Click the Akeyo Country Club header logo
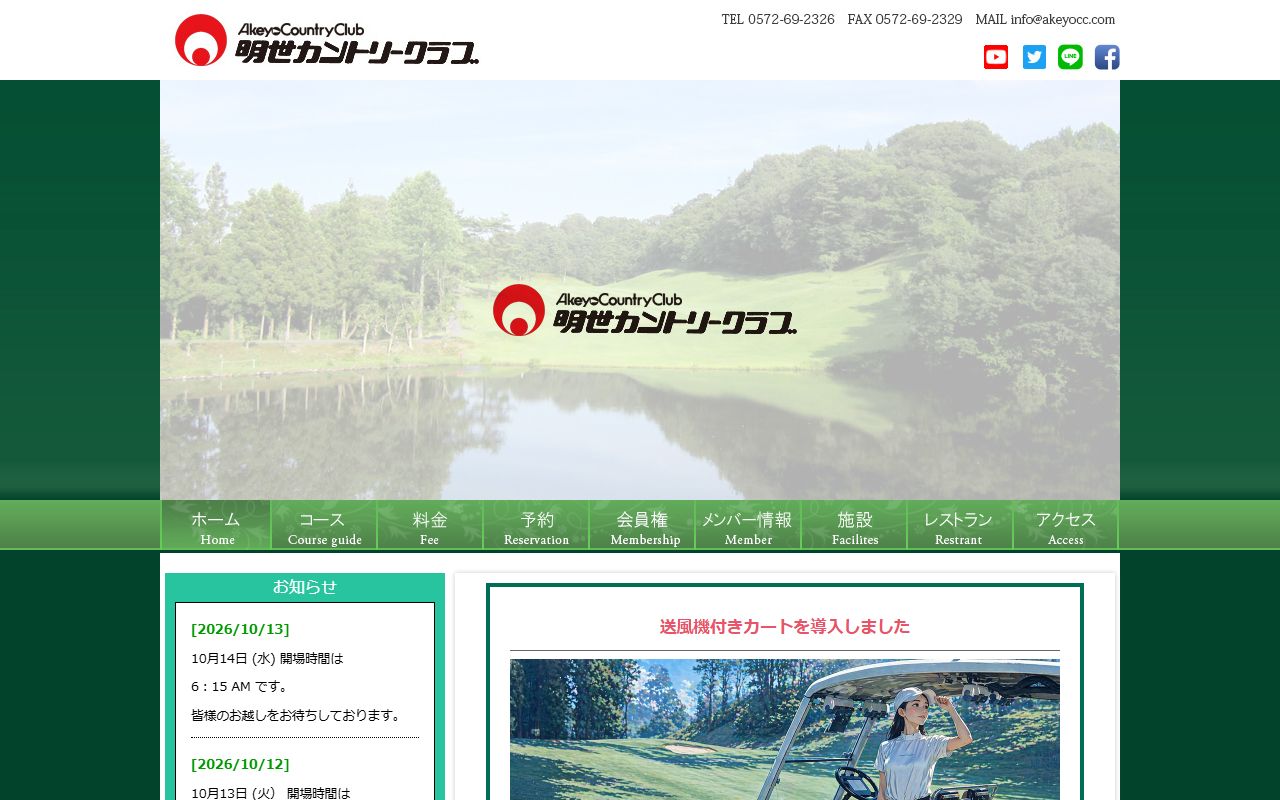1280x800 pixels. pos(327,40)
